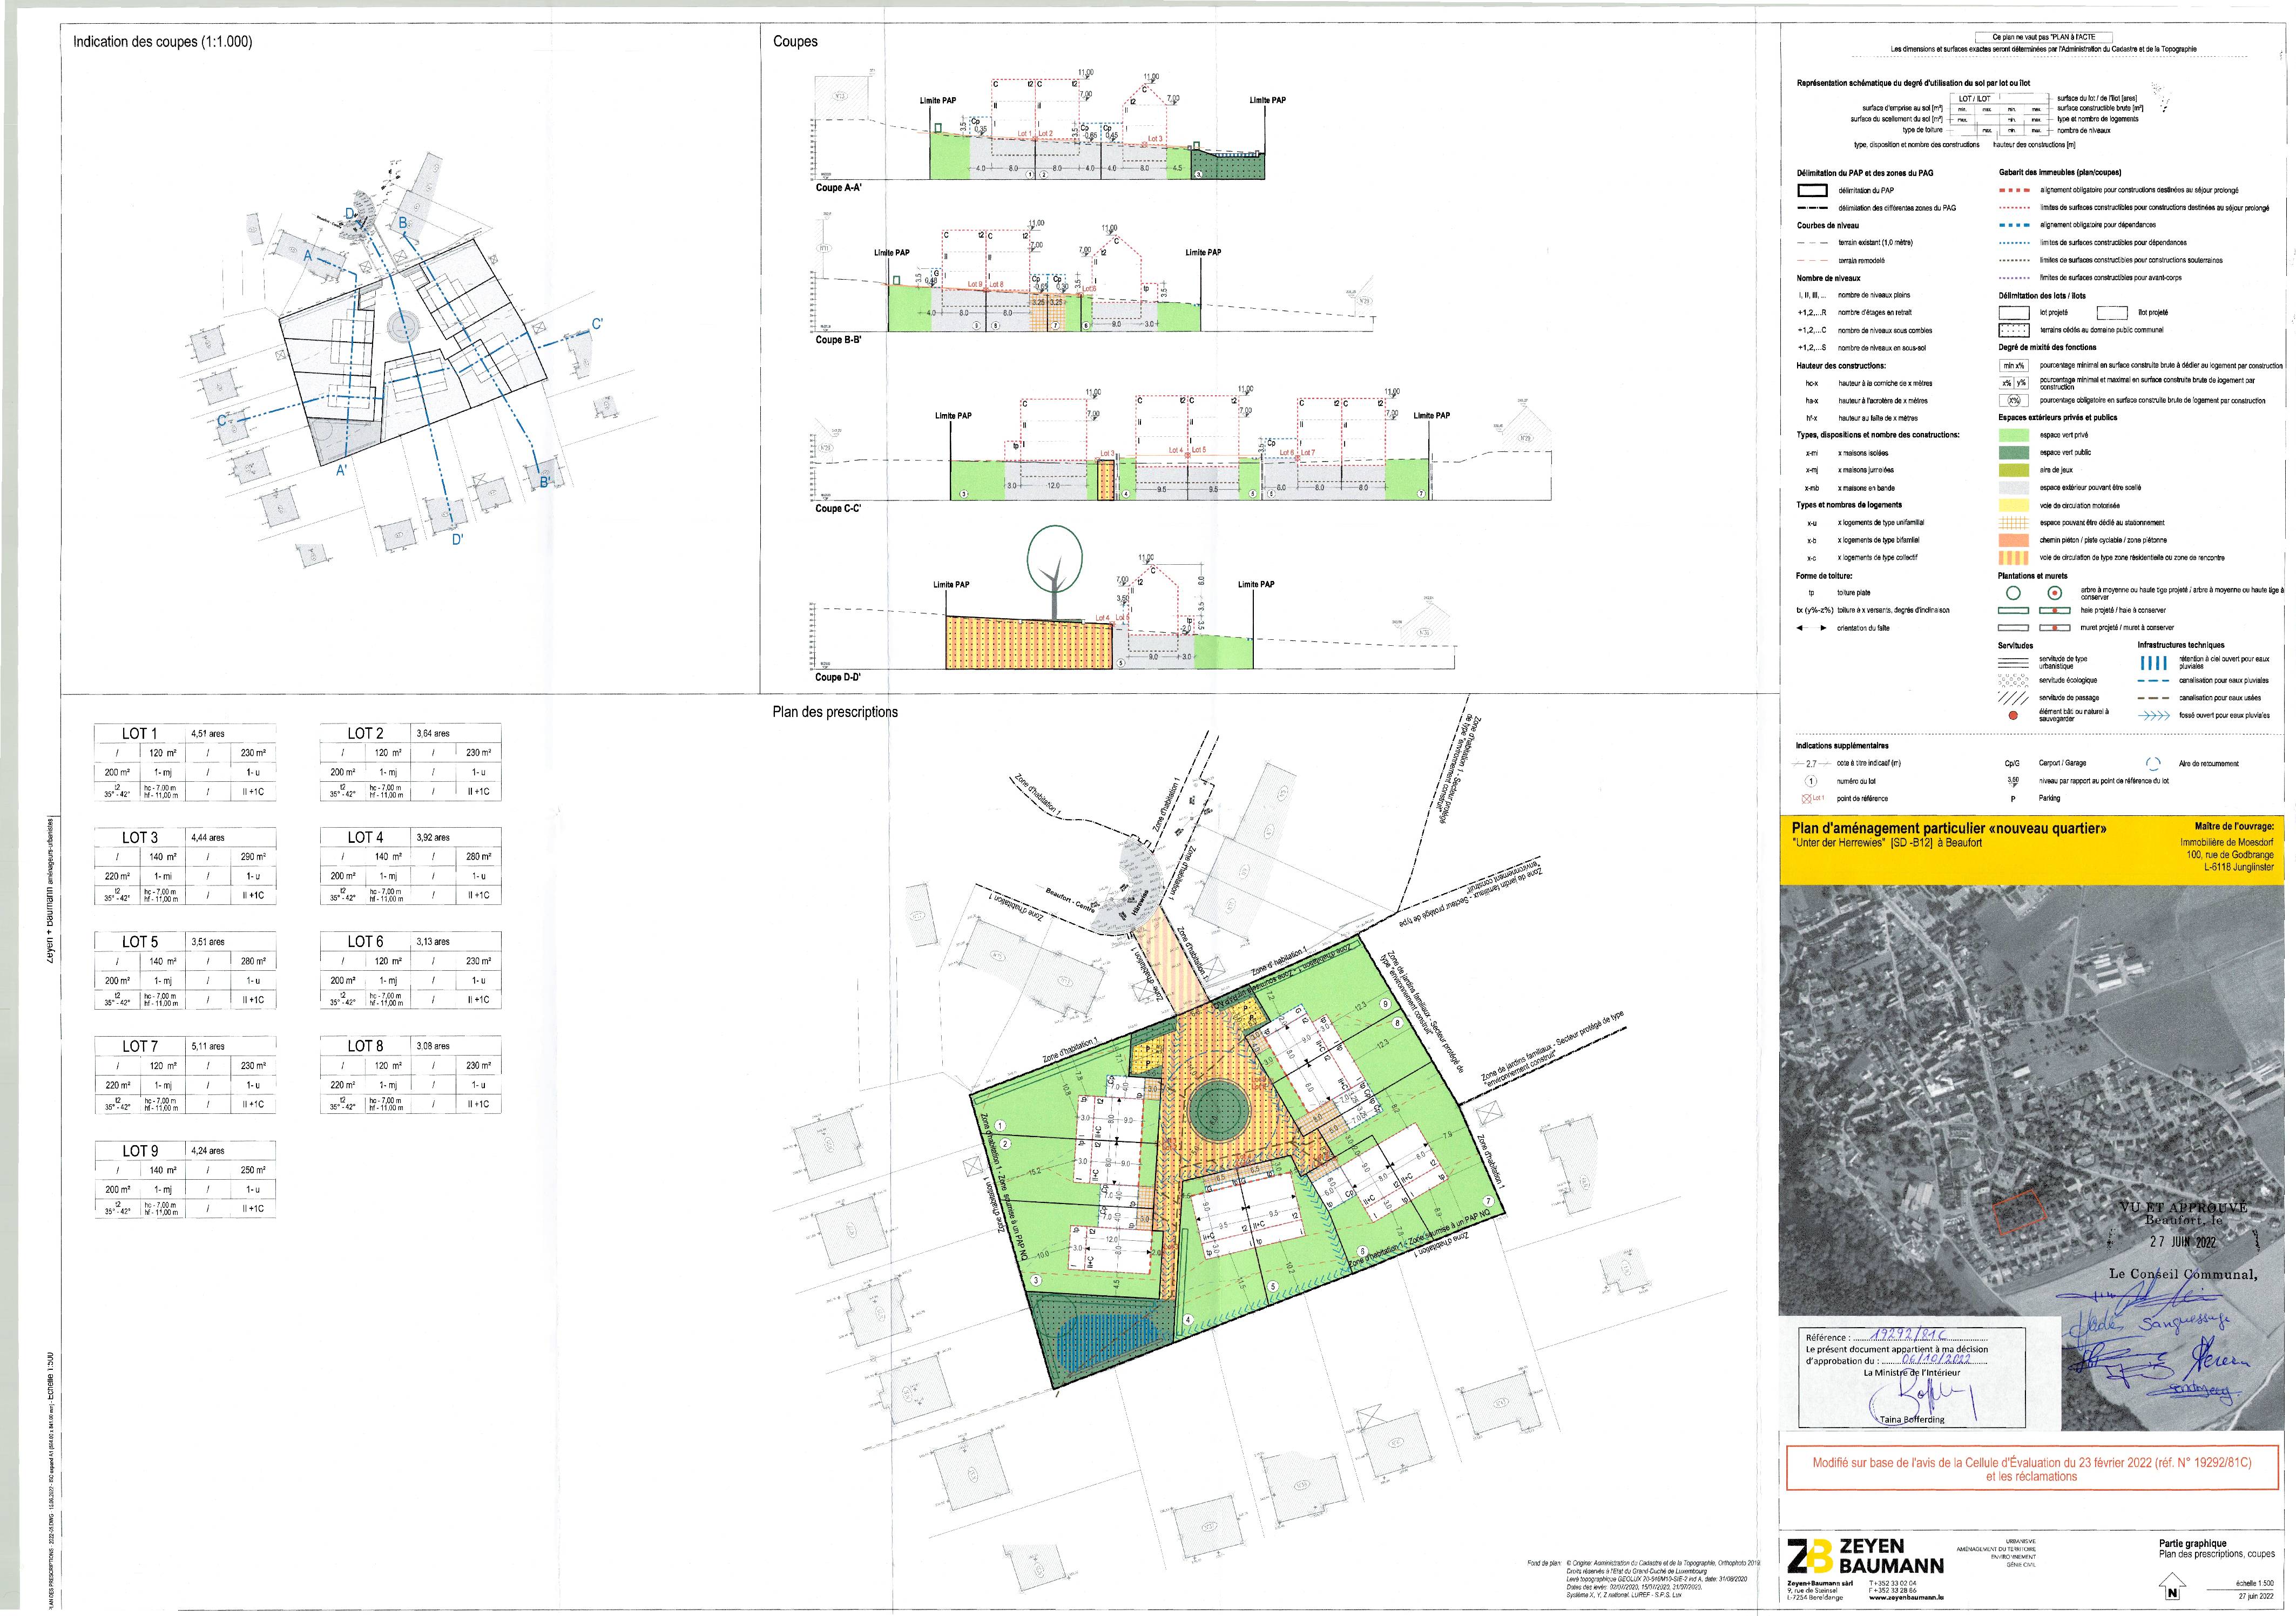The image size is (2296, 1616).
Task: Click the red-dot 'arbre à conserver' circle symbol
Action: point(2055,593)
